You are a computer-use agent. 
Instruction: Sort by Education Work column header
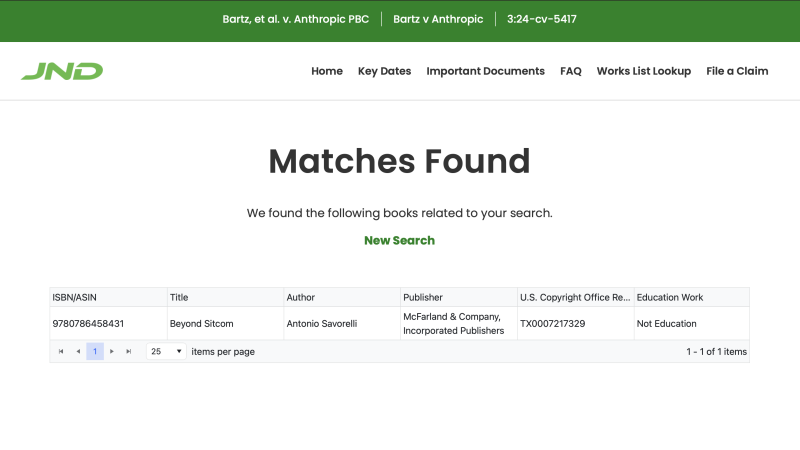(692, 297)
